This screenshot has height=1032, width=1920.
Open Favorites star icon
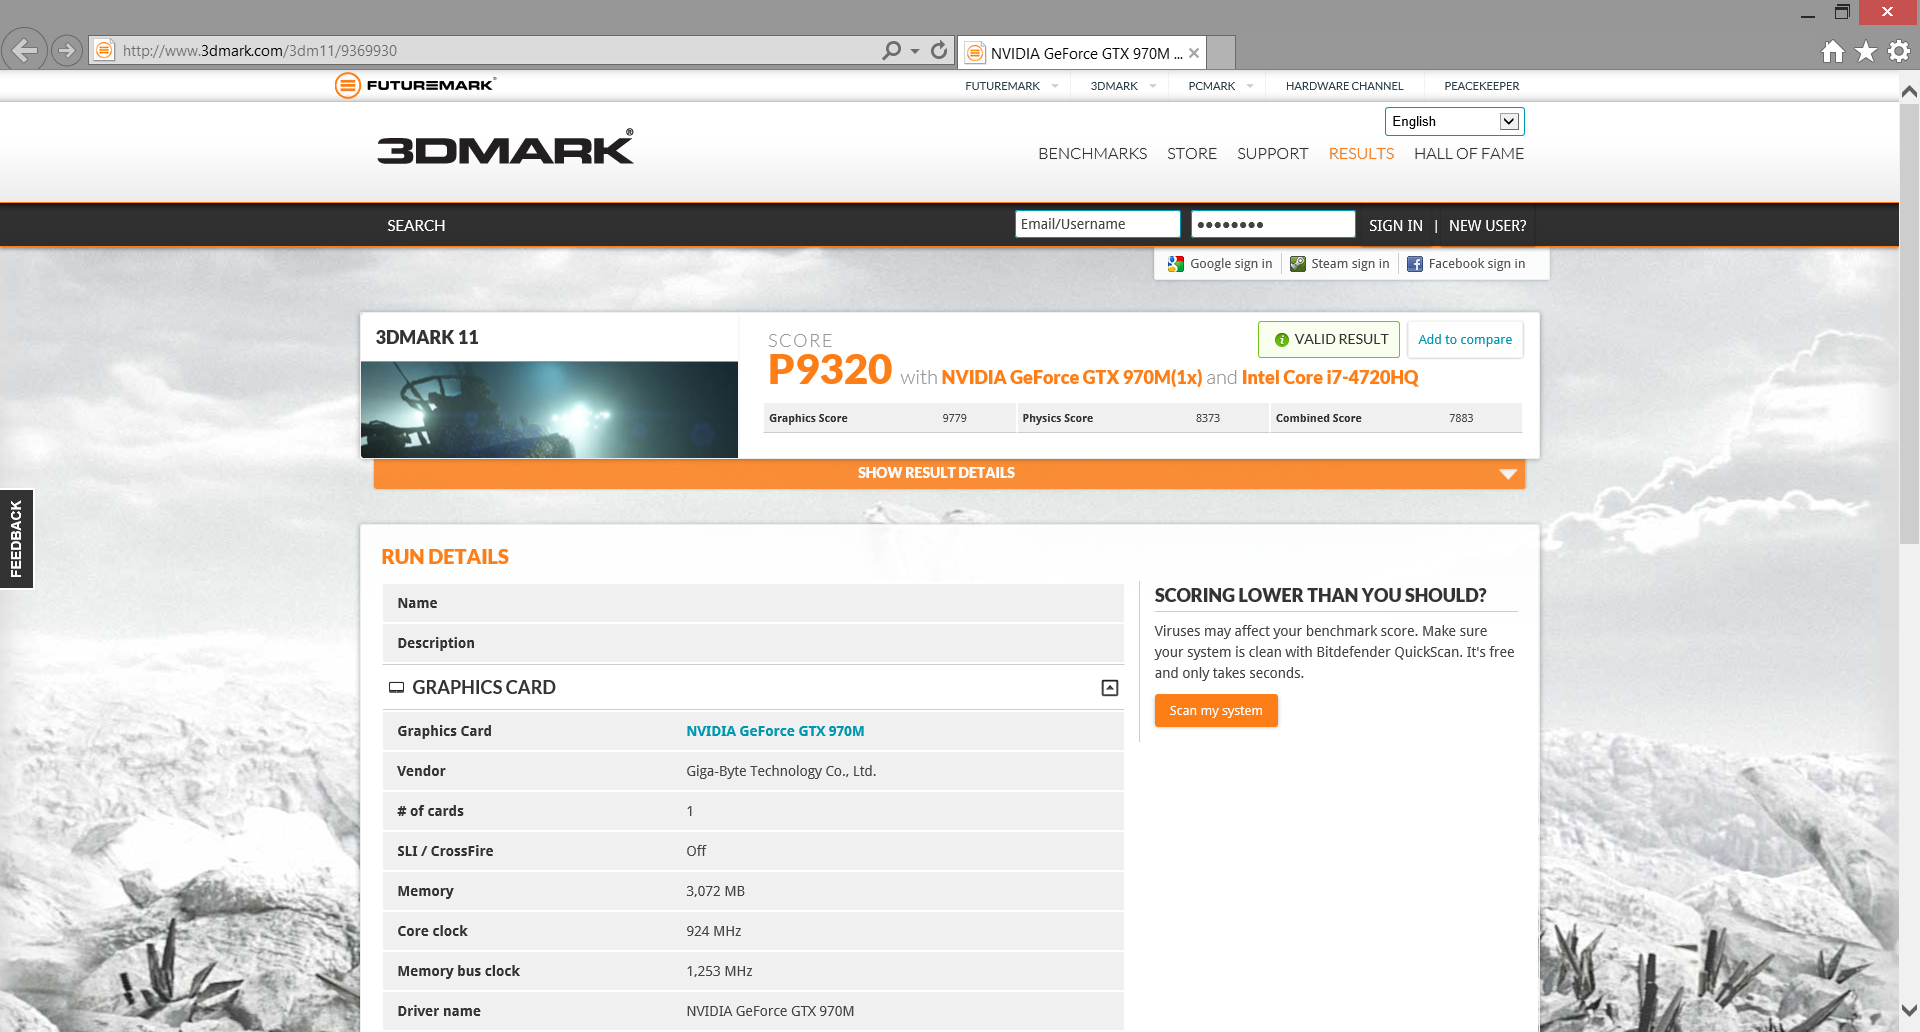coord(1866,51)
